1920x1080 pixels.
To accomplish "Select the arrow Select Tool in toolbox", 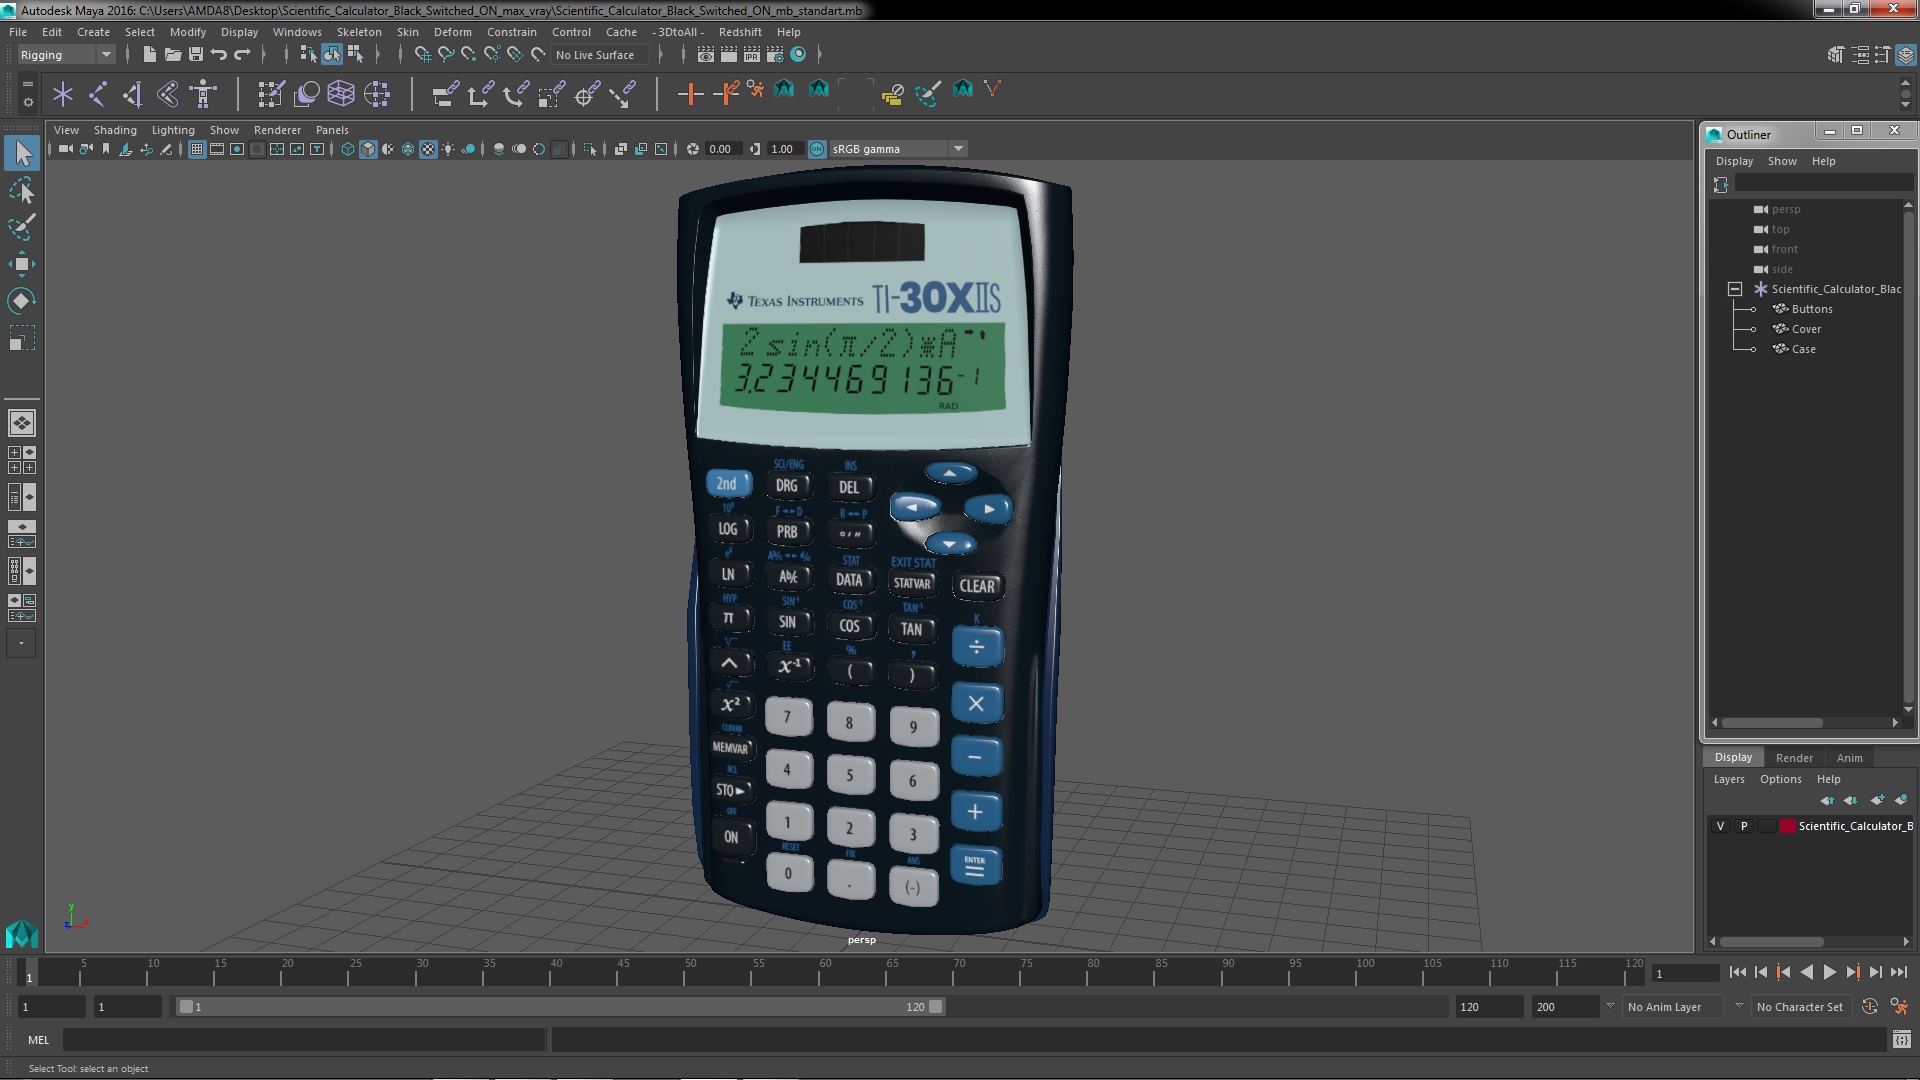I will coord(22,153).
